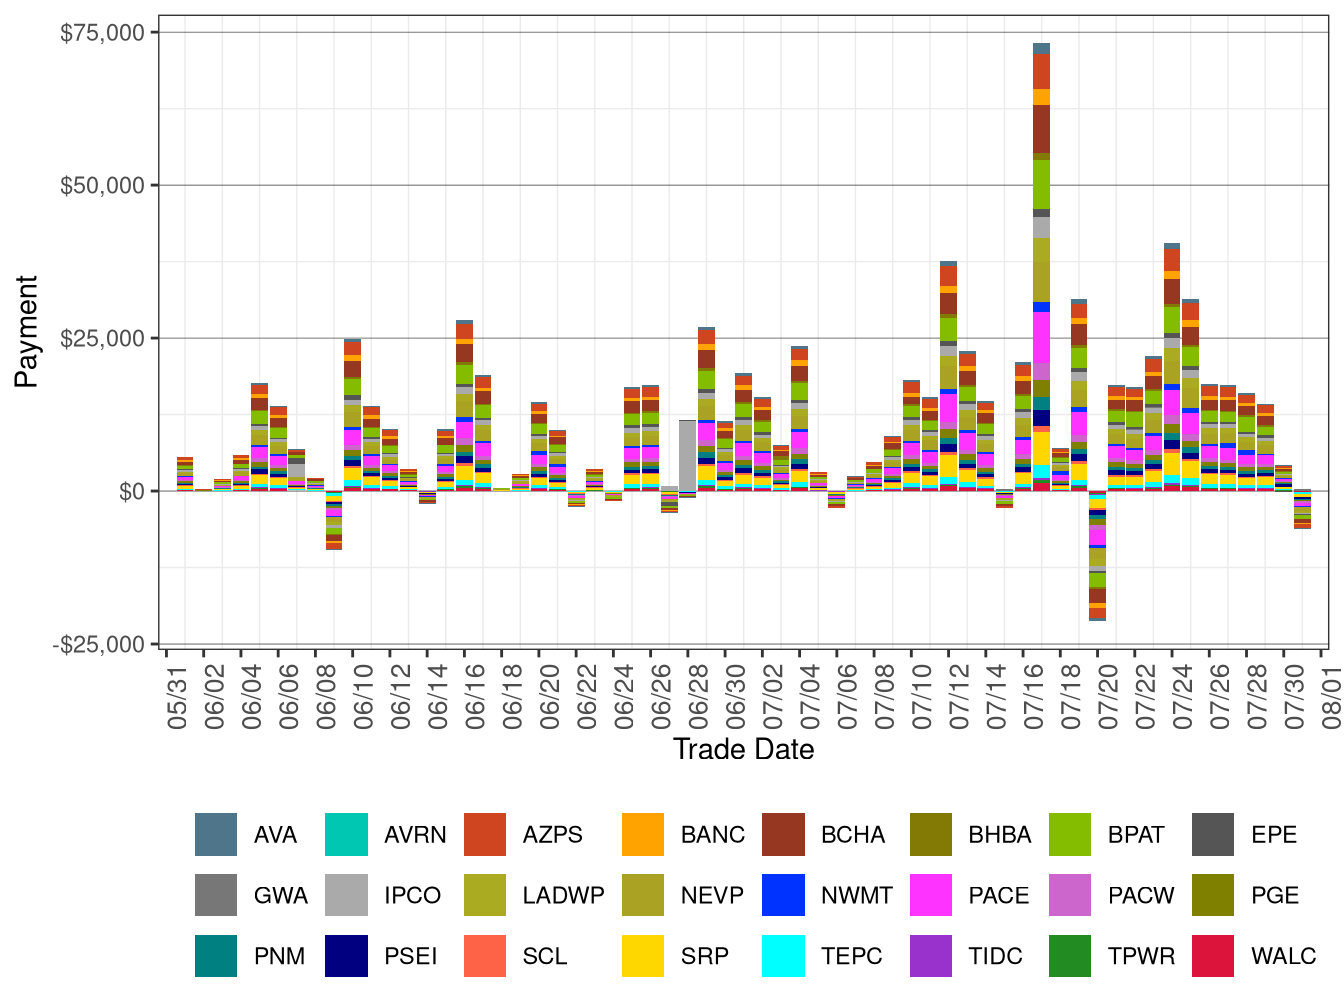Click the SCL legend color swatch

pos(485,956)
